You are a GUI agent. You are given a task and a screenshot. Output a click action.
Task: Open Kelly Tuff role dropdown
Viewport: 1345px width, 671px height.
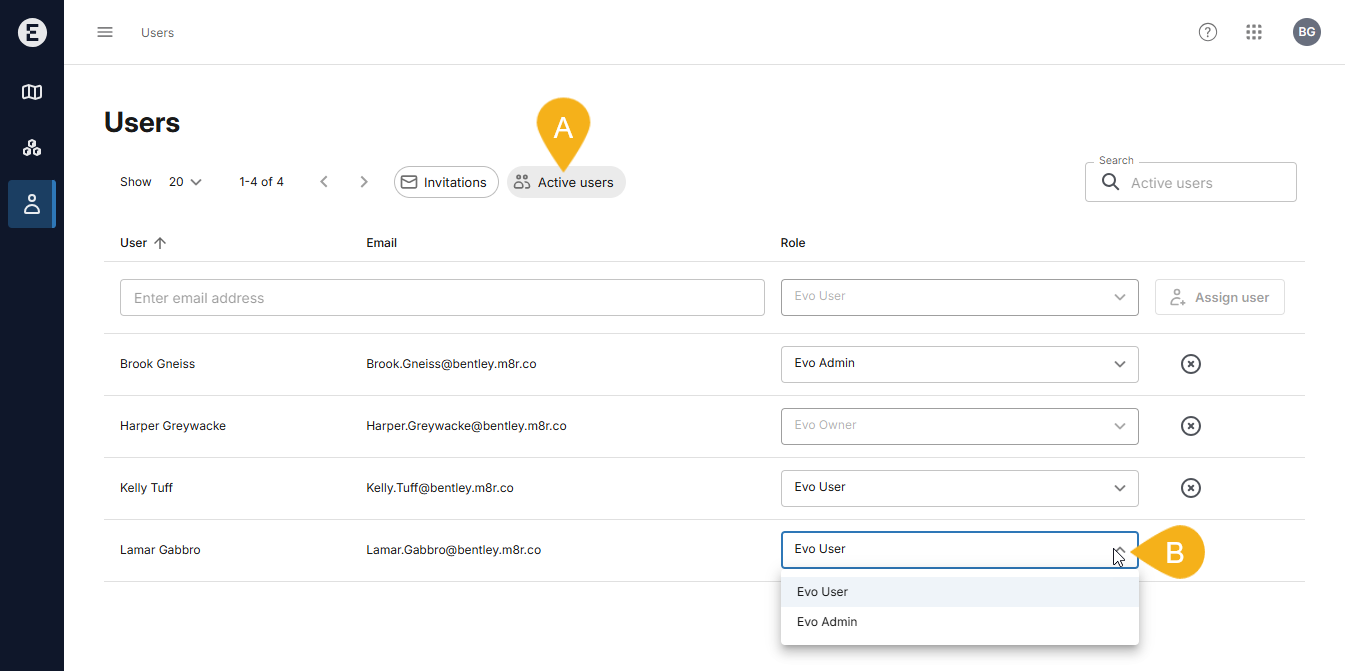point(959,488)
